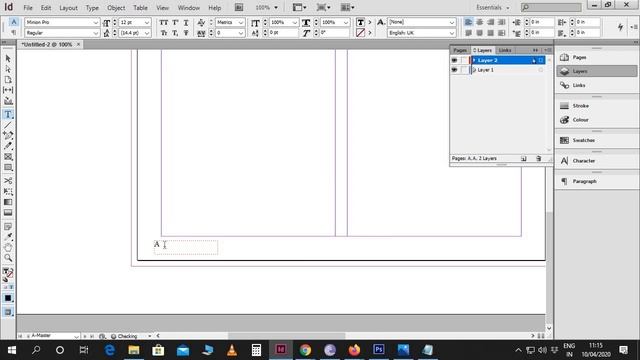Screen dimensions: 640x360
Task: Choose the Rectangle tool
Action: [8, 167]
